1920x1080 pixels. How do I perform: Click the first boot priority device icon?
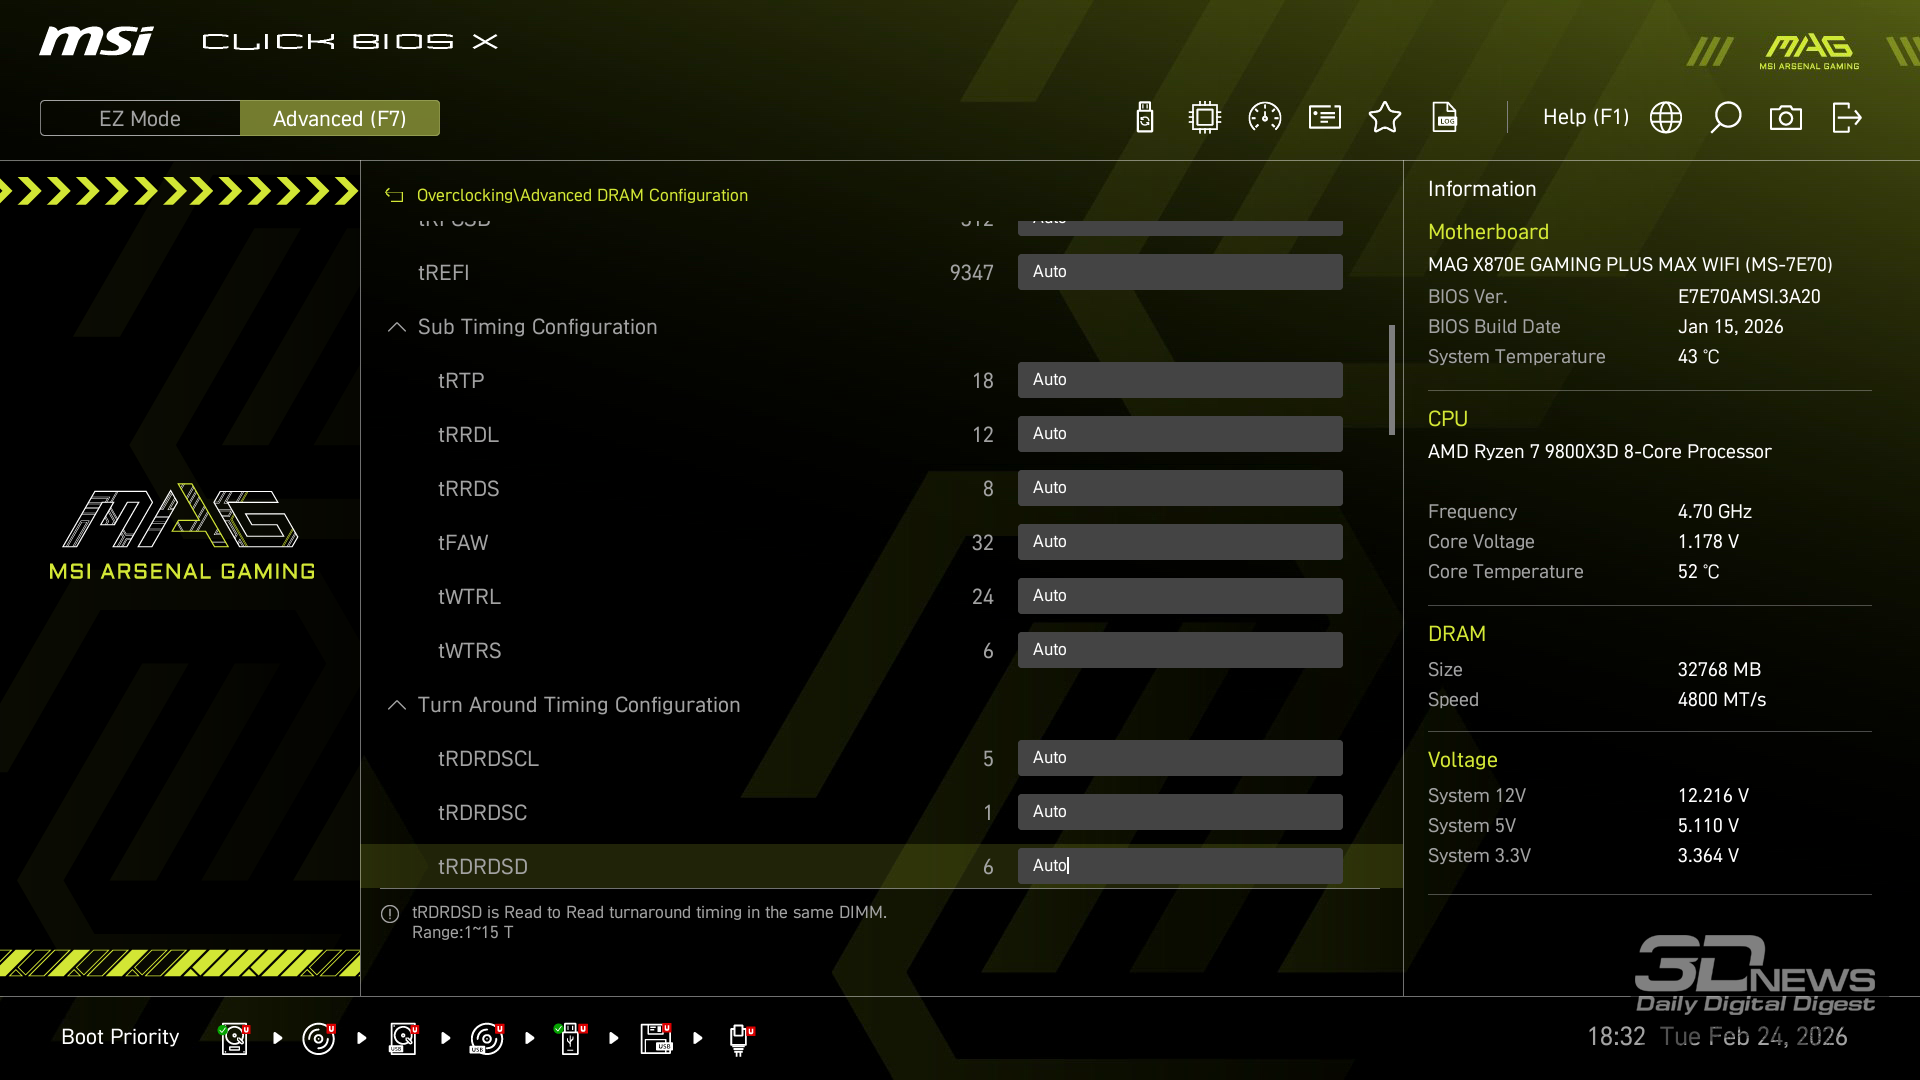[234, 1038]
